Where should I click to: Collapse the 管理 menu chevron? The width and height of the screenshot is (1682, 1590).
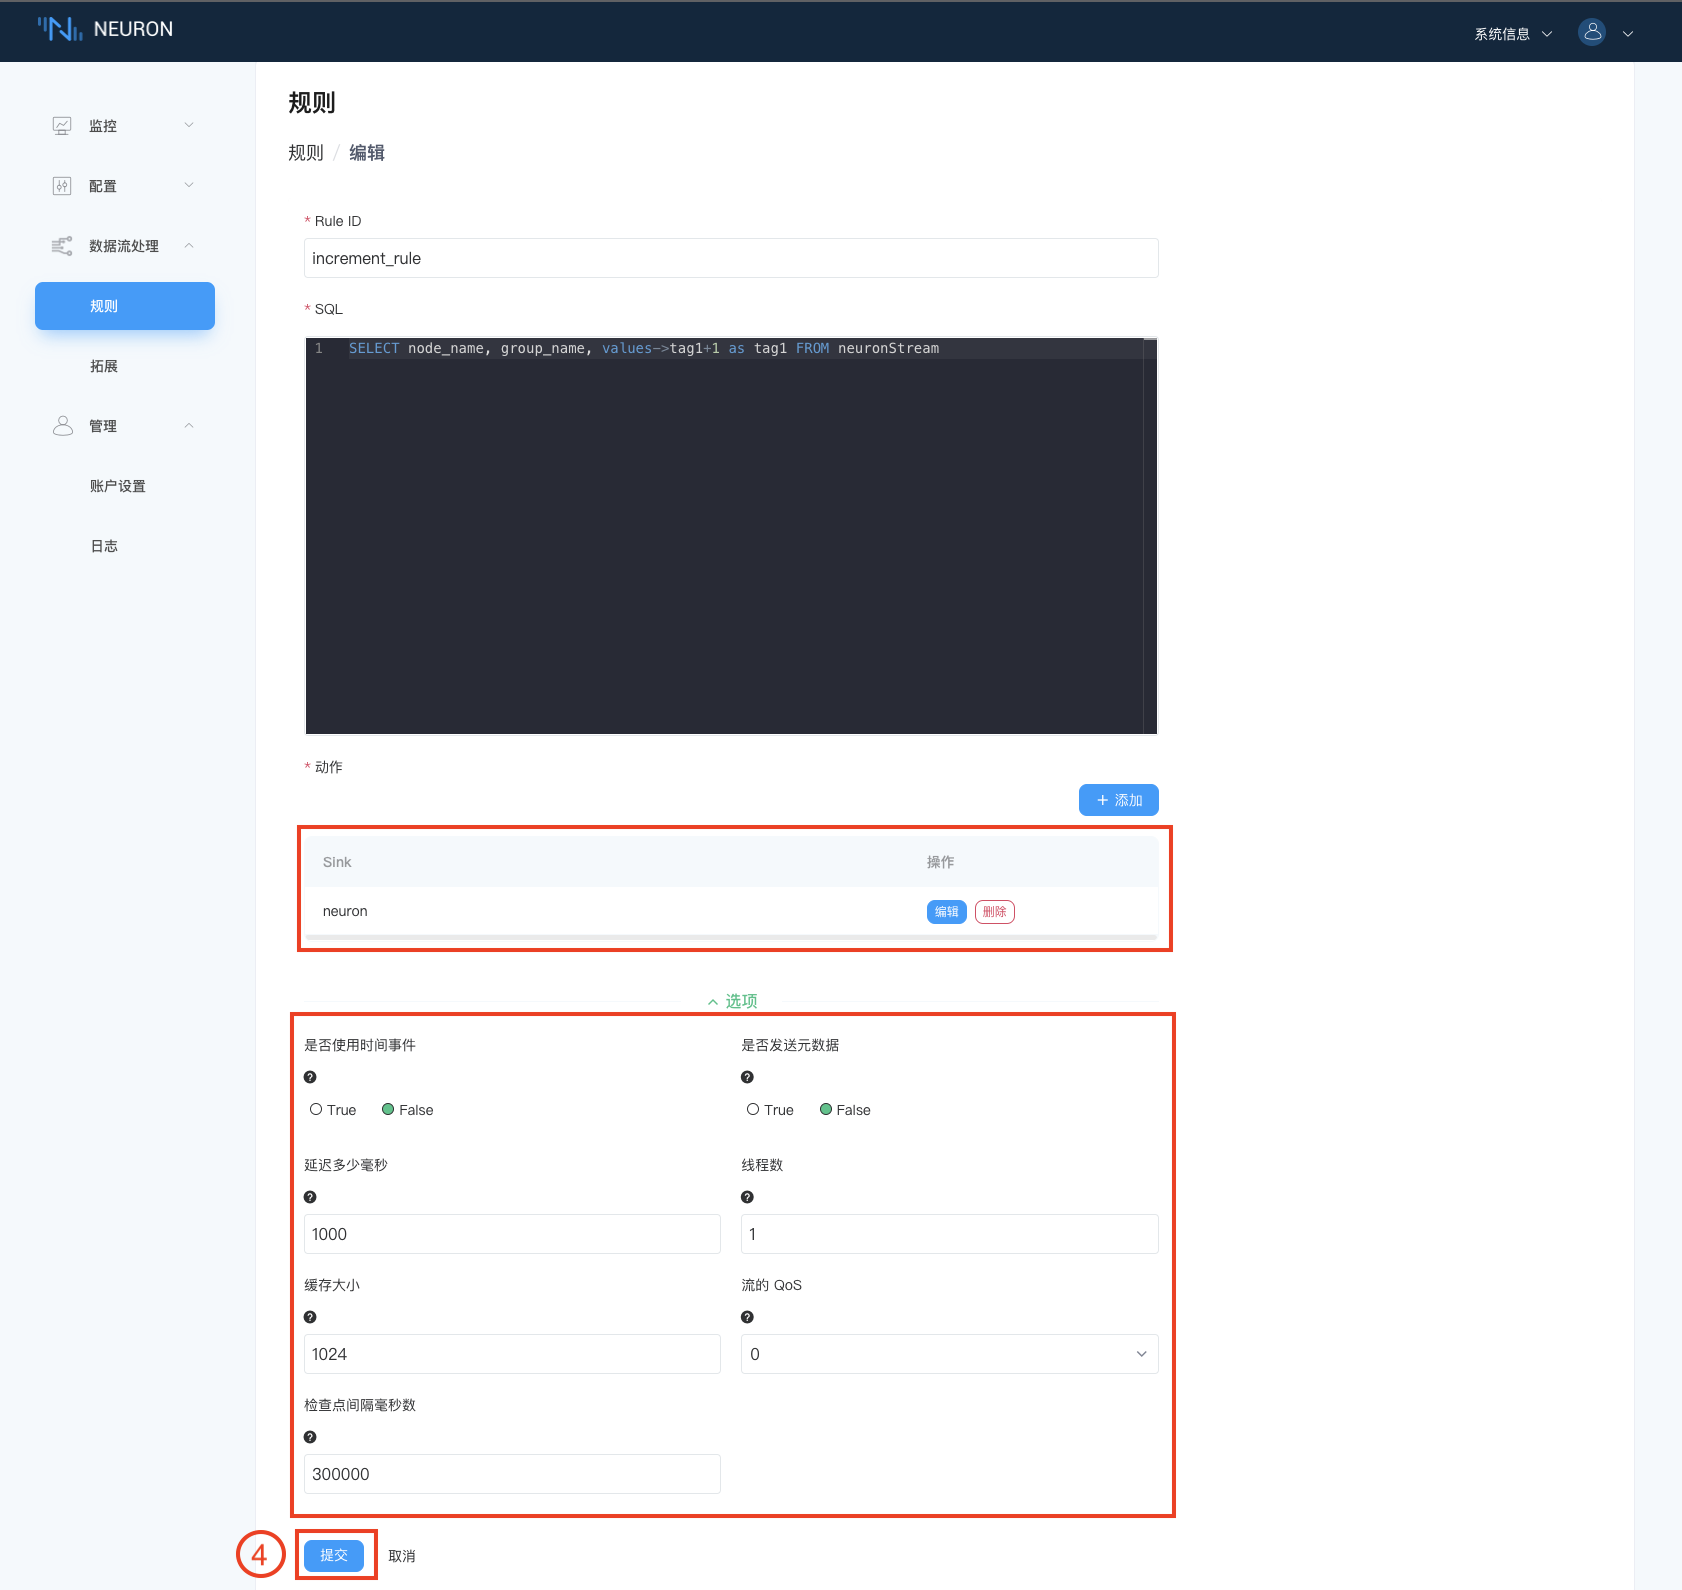click(189, 426)
